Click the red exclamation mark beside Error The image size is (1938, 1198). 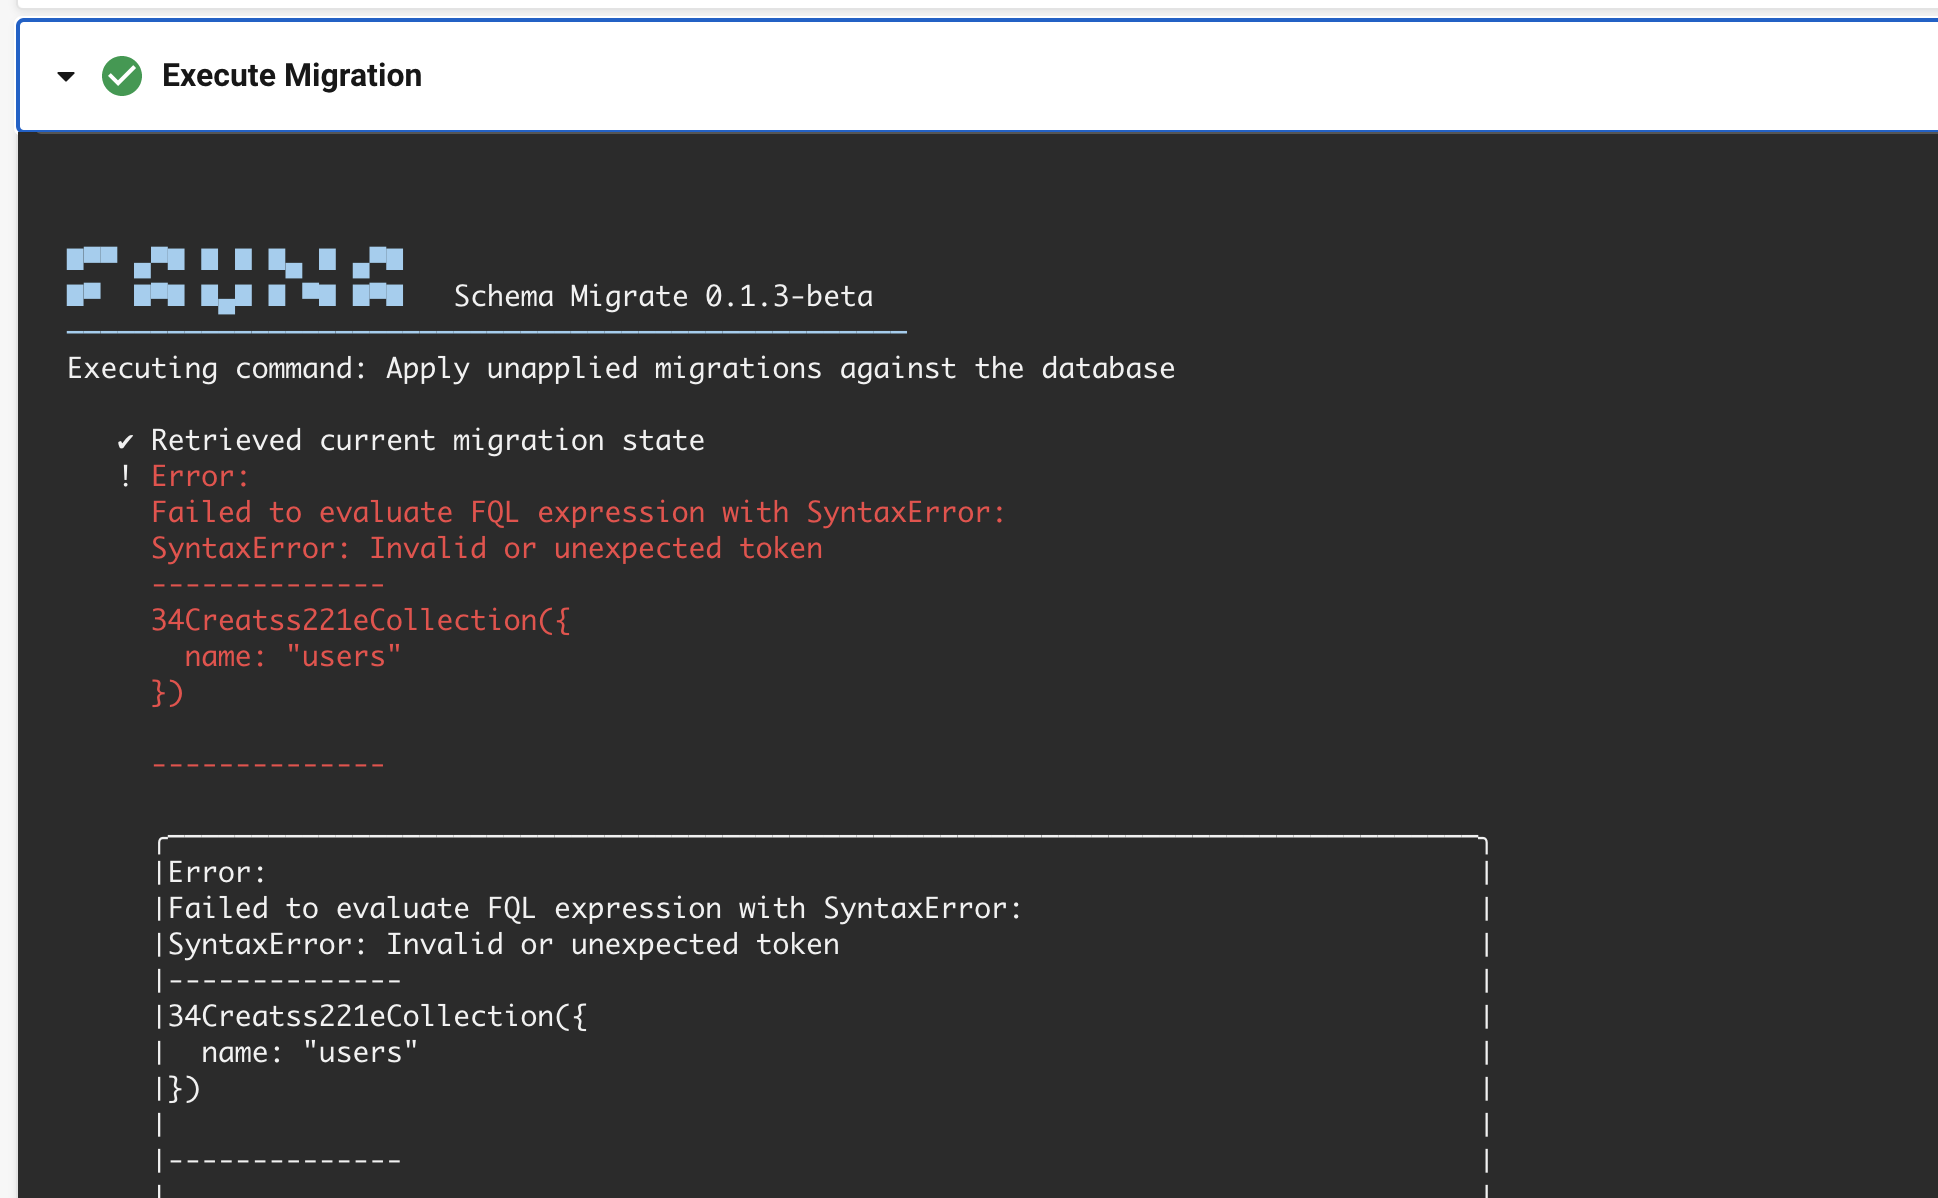pos(125,476)
